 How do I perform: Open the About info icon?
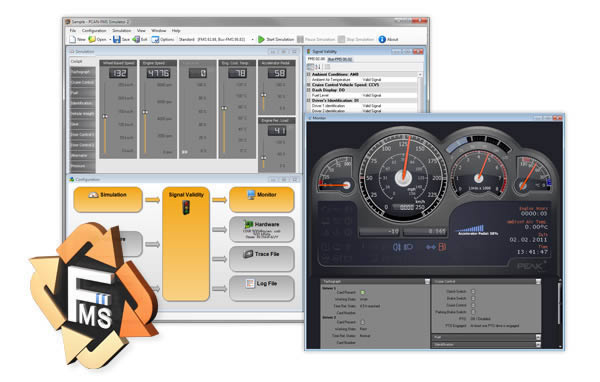[382, 39]
